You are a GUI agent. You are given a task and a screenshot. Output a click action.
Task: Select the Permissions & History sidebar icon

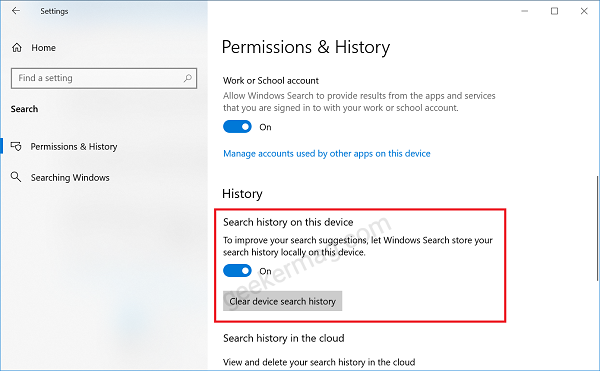pyautogui.click(x=16, y=146)
